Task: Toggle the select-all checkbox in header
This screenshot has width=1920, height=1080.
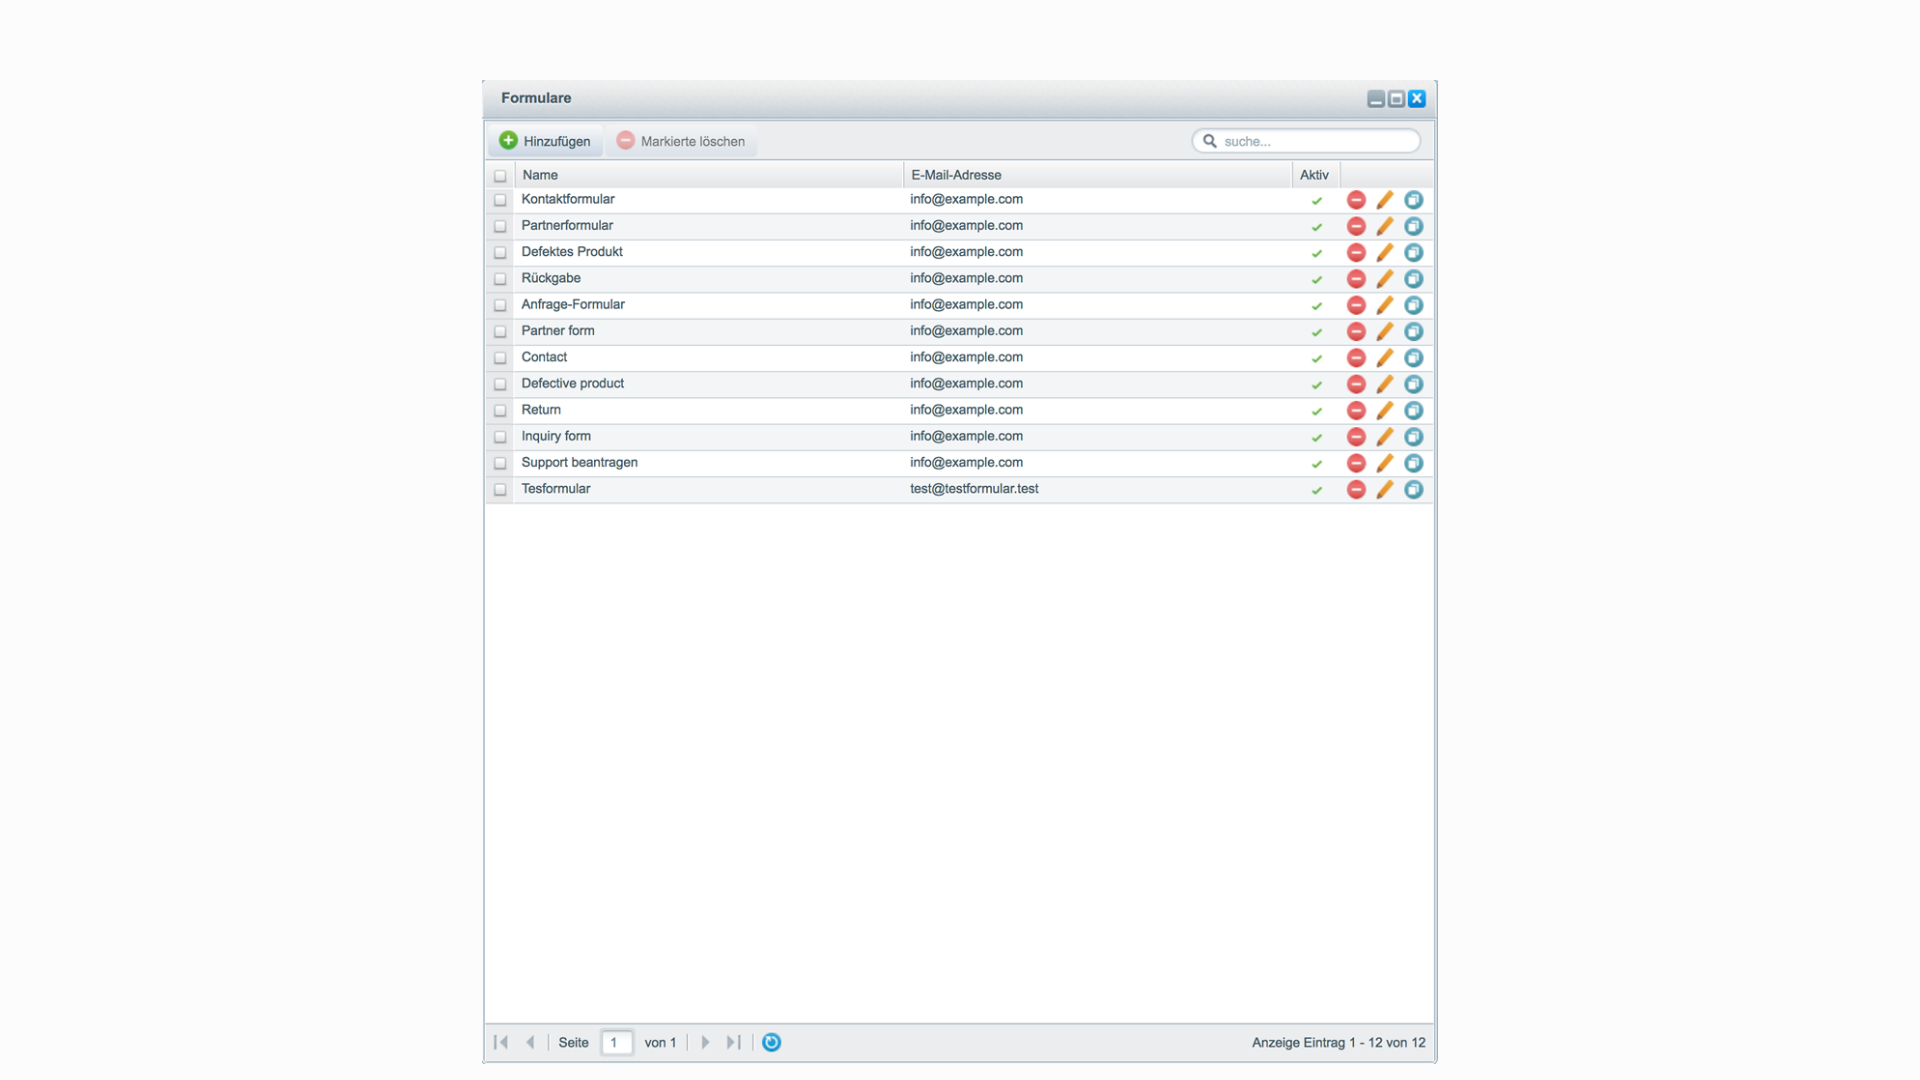Action: [500, 175]
